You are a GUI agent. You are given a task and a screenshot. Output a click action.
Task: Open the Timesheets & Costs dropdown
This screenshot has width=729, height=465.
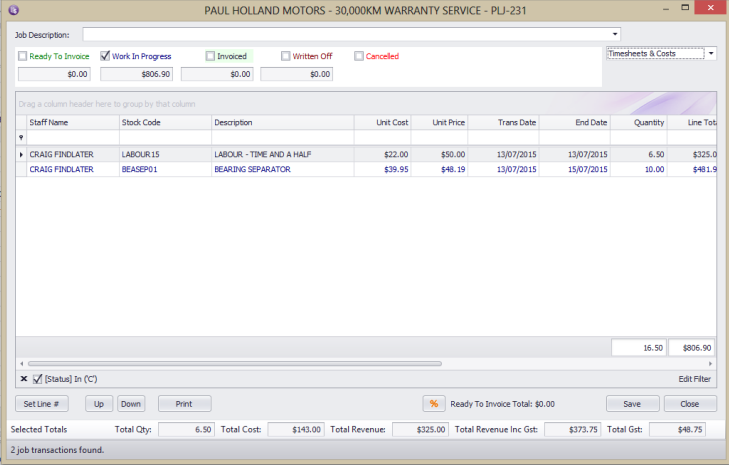tap(711, 53)
